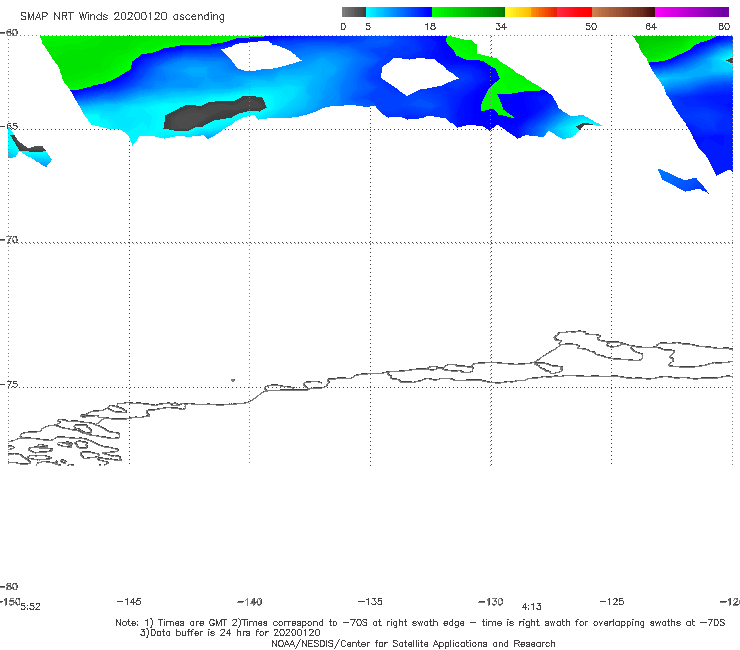The image size is (740, 650).
Task: Click the red segment of the color bar
Action: 574,12
